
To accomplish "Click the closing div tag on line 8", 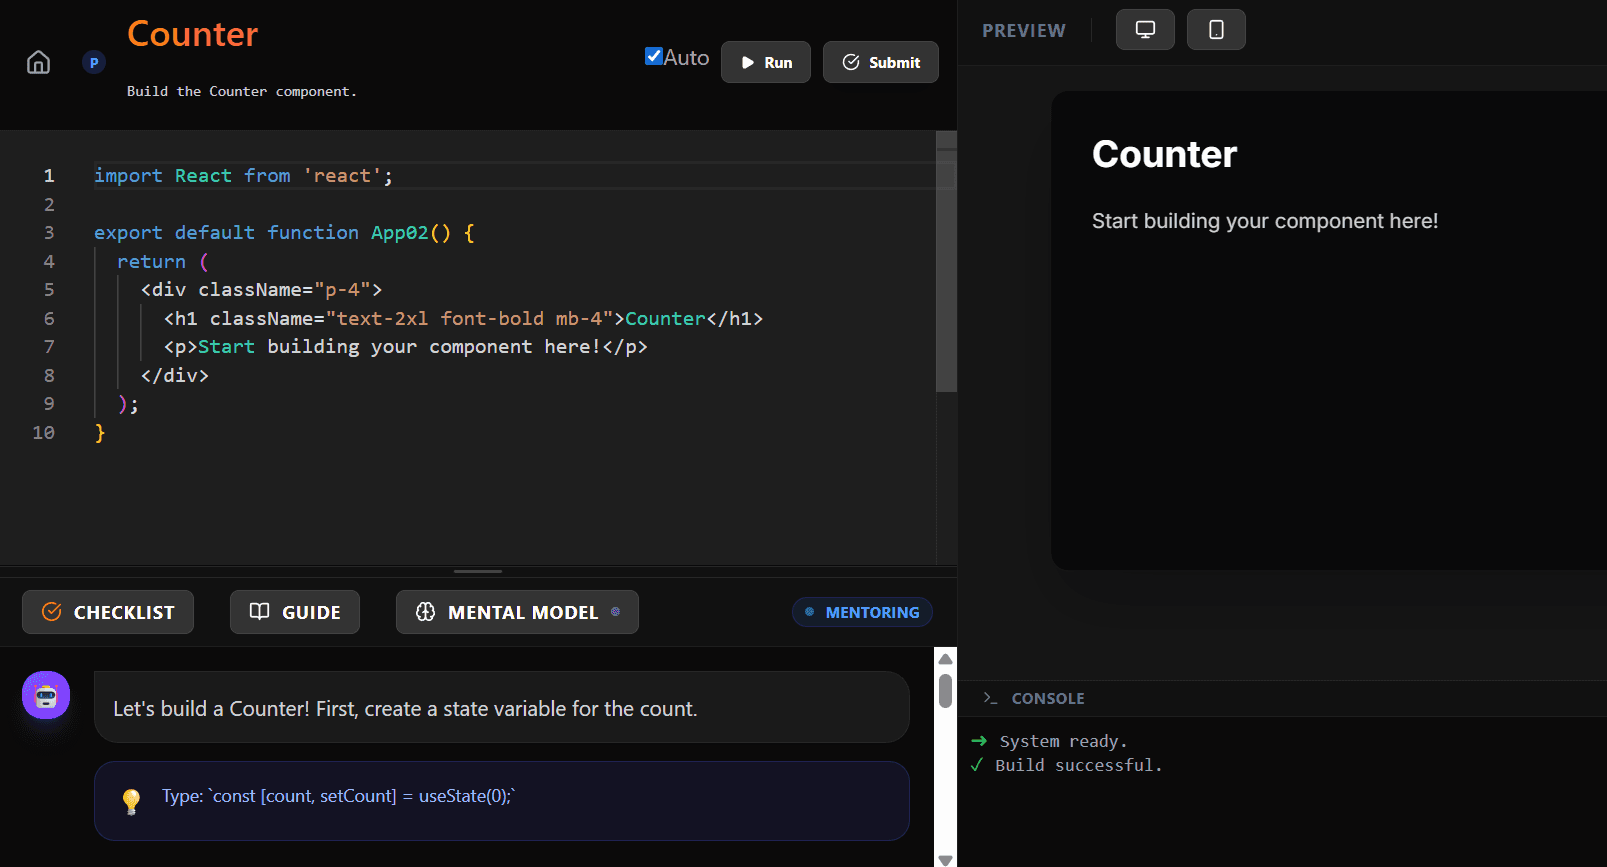I will click(x=175, y=376).
